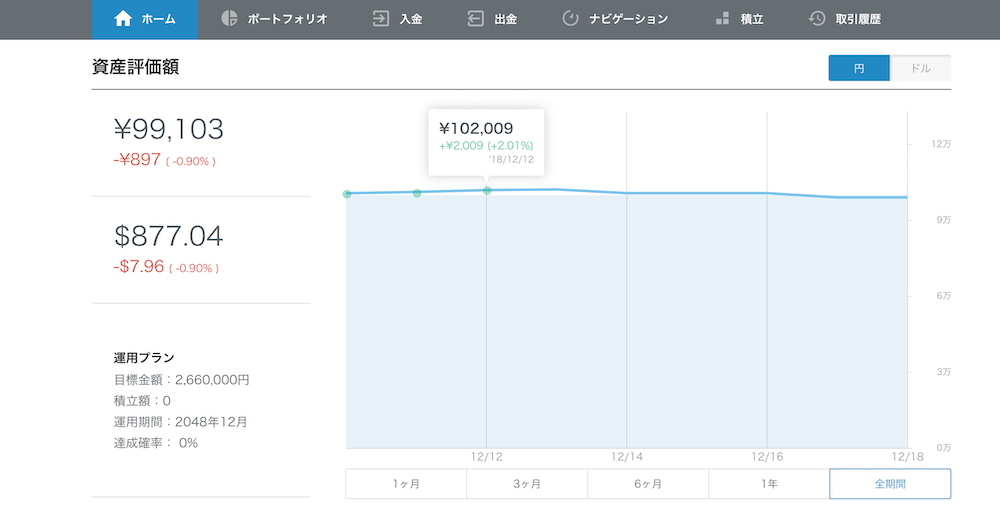
Task: Select the 1年 chart period
Action: tap(769, 484)
